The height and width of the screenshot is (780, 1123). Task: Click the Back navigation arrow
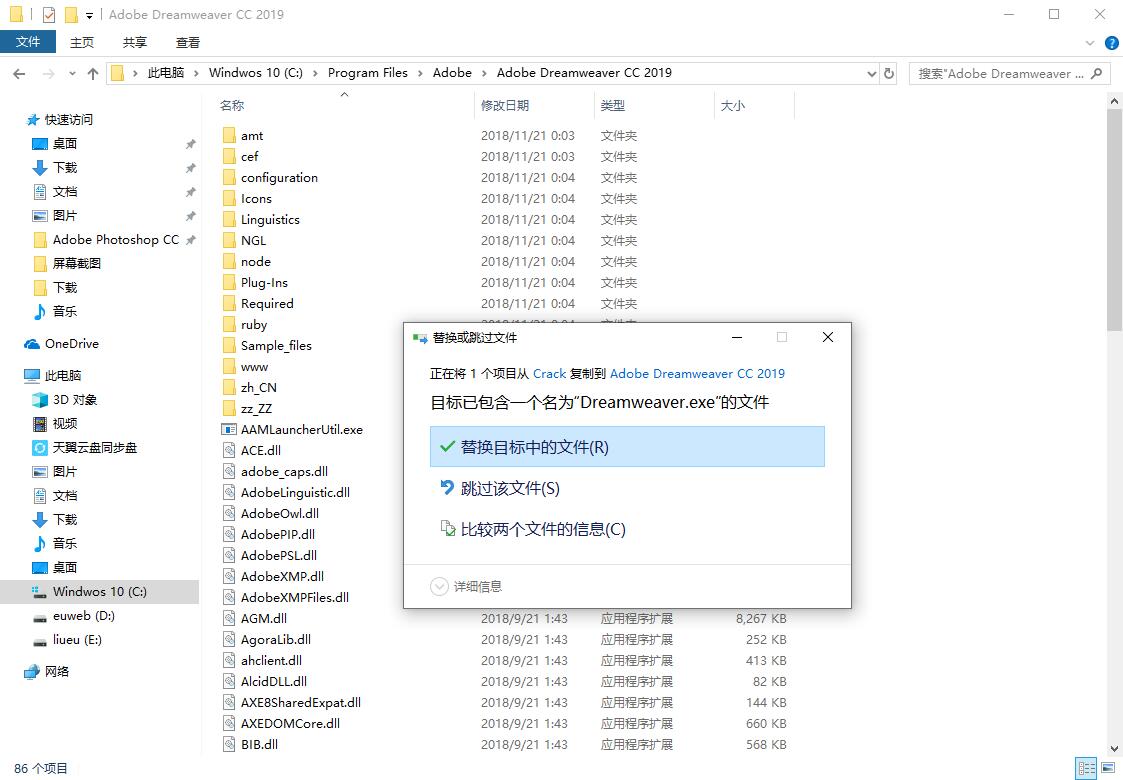coord(19,74)
